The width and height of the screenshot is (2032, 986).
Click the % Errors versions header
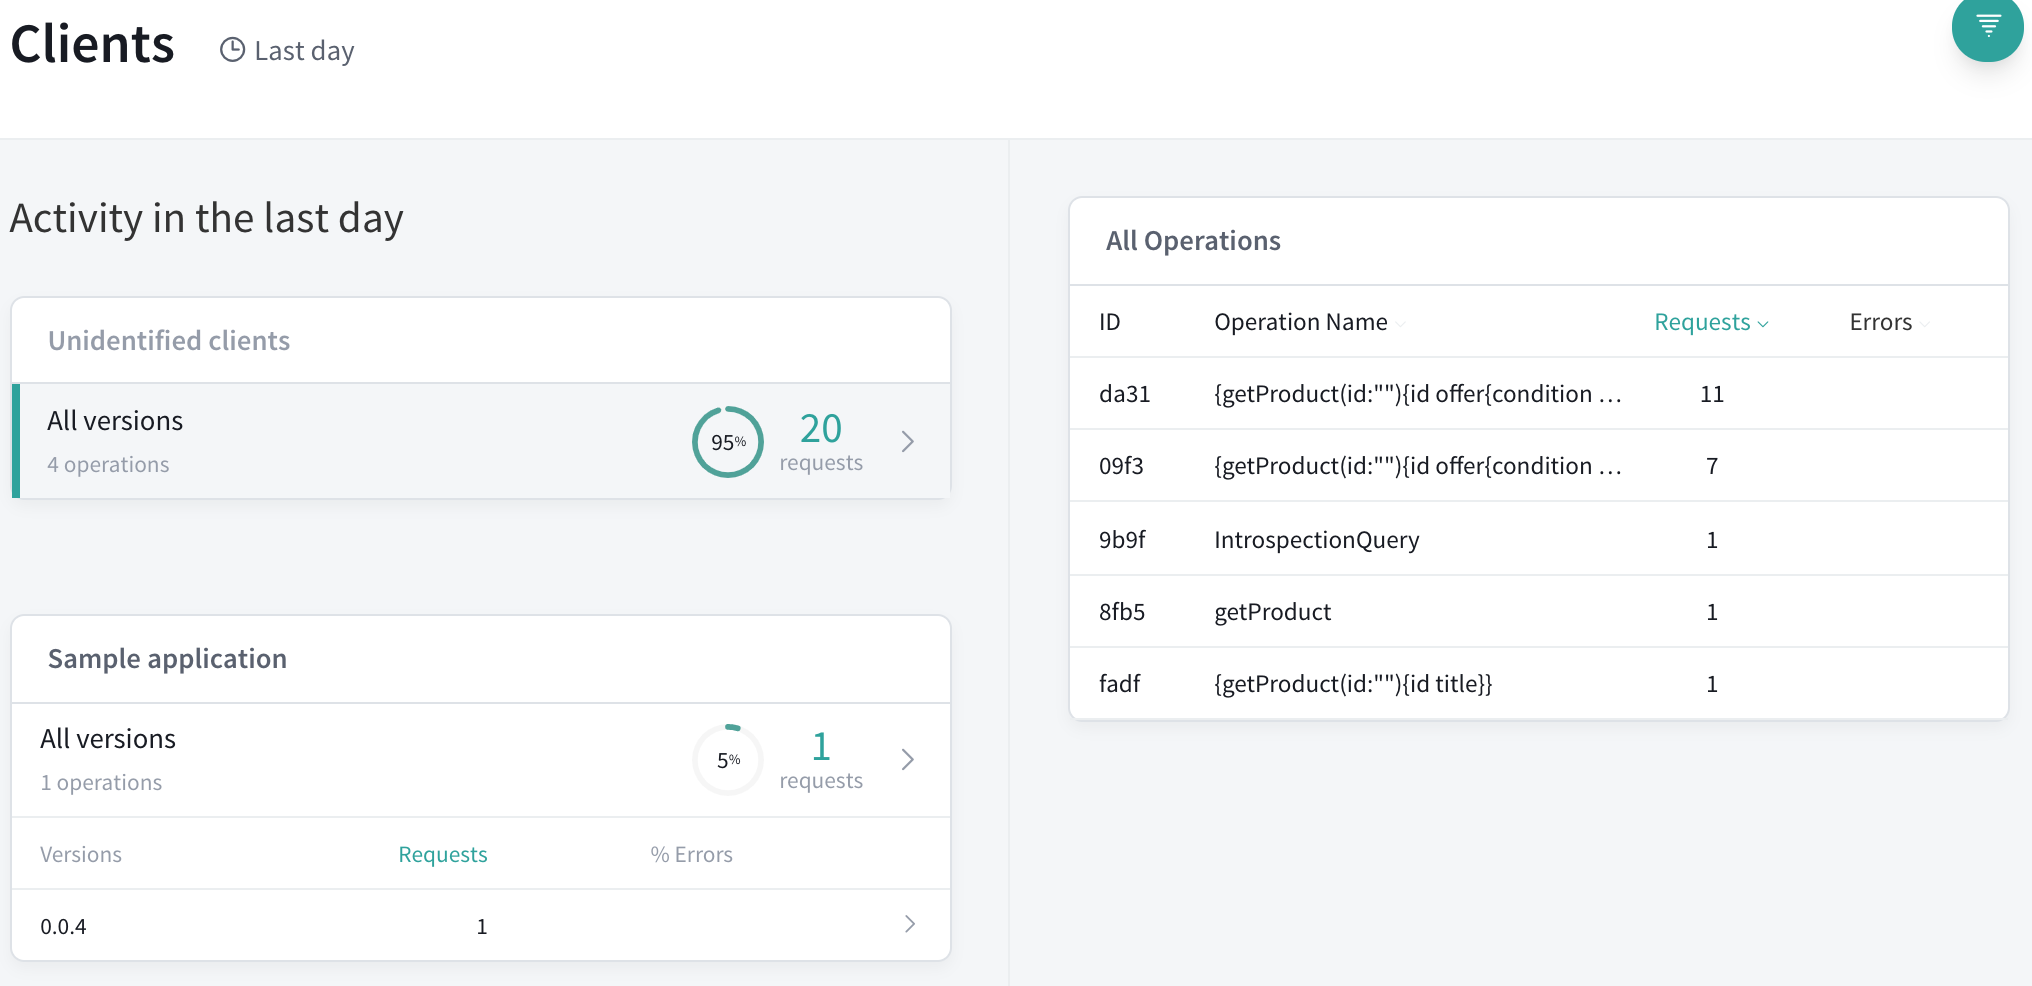point(691,854)
